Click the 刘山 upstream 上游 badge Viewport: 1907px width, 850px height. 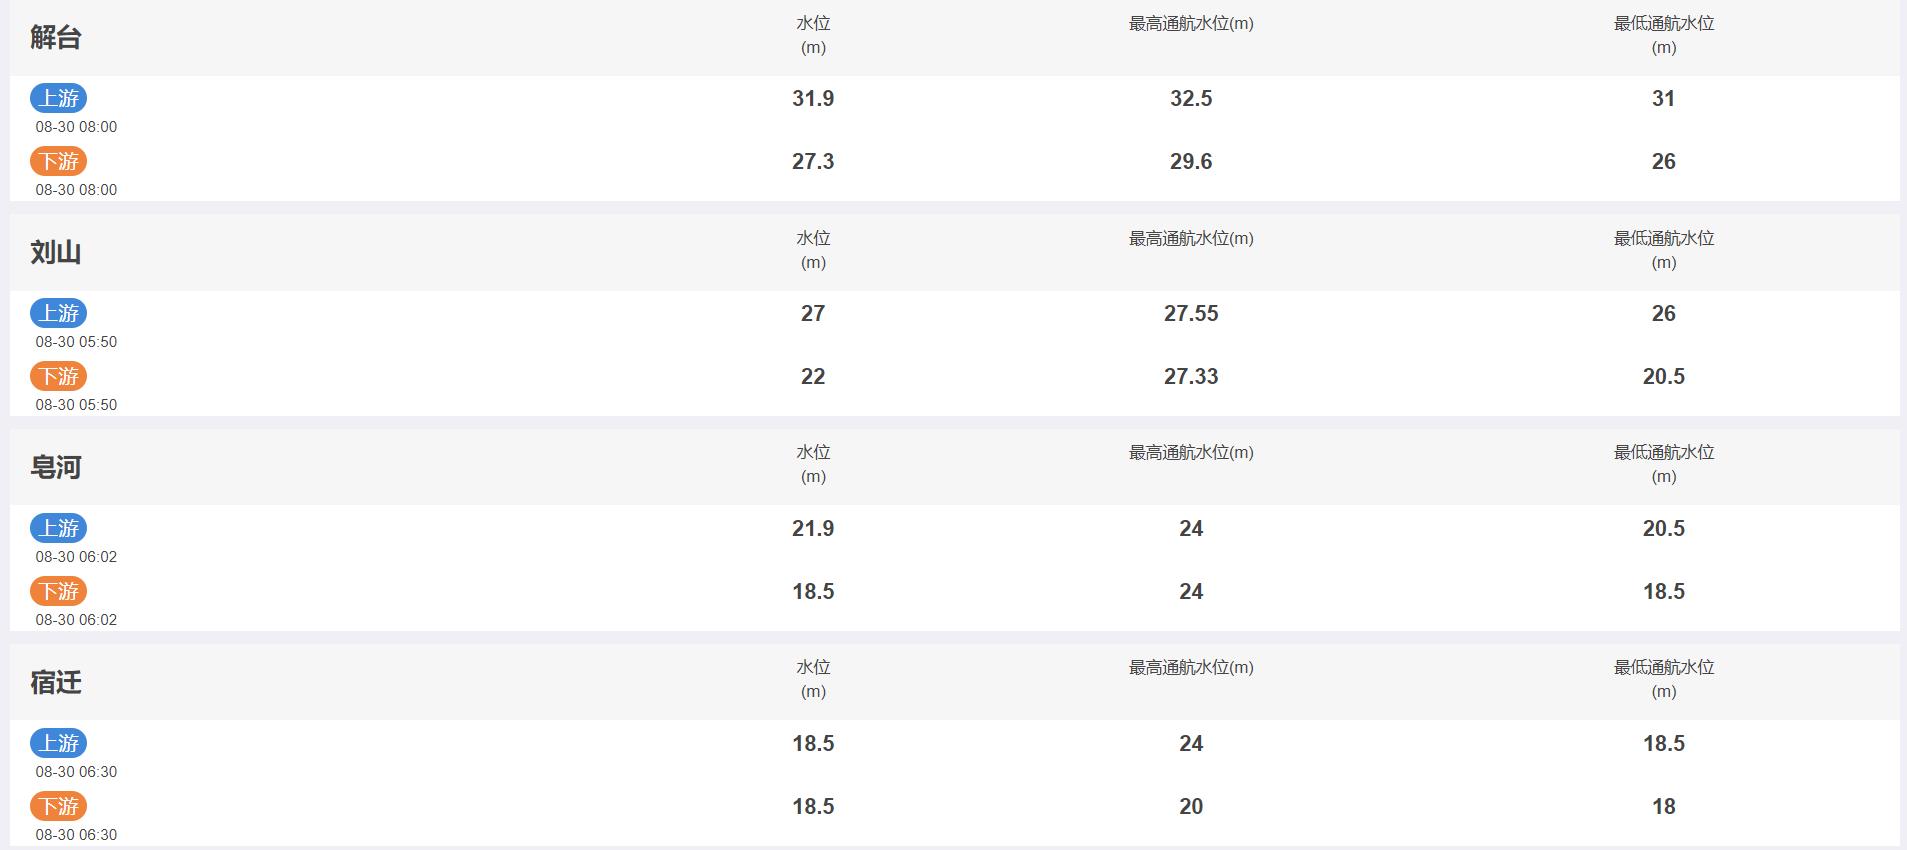tap(59, 313)
